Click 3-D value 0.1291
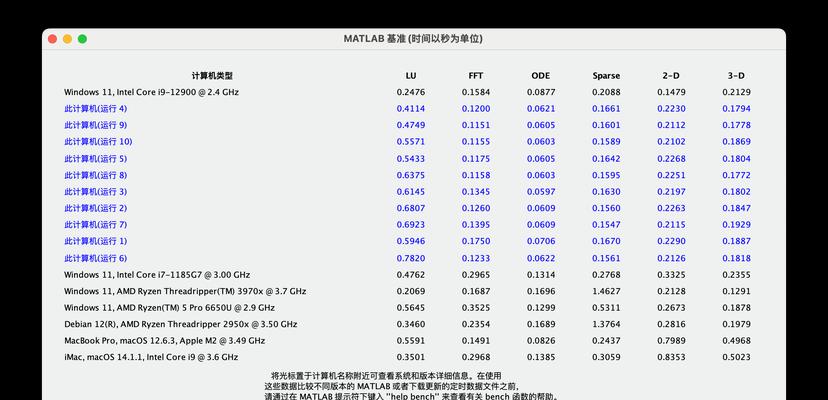Screen dimensions: 828x400 coord(736,291)
